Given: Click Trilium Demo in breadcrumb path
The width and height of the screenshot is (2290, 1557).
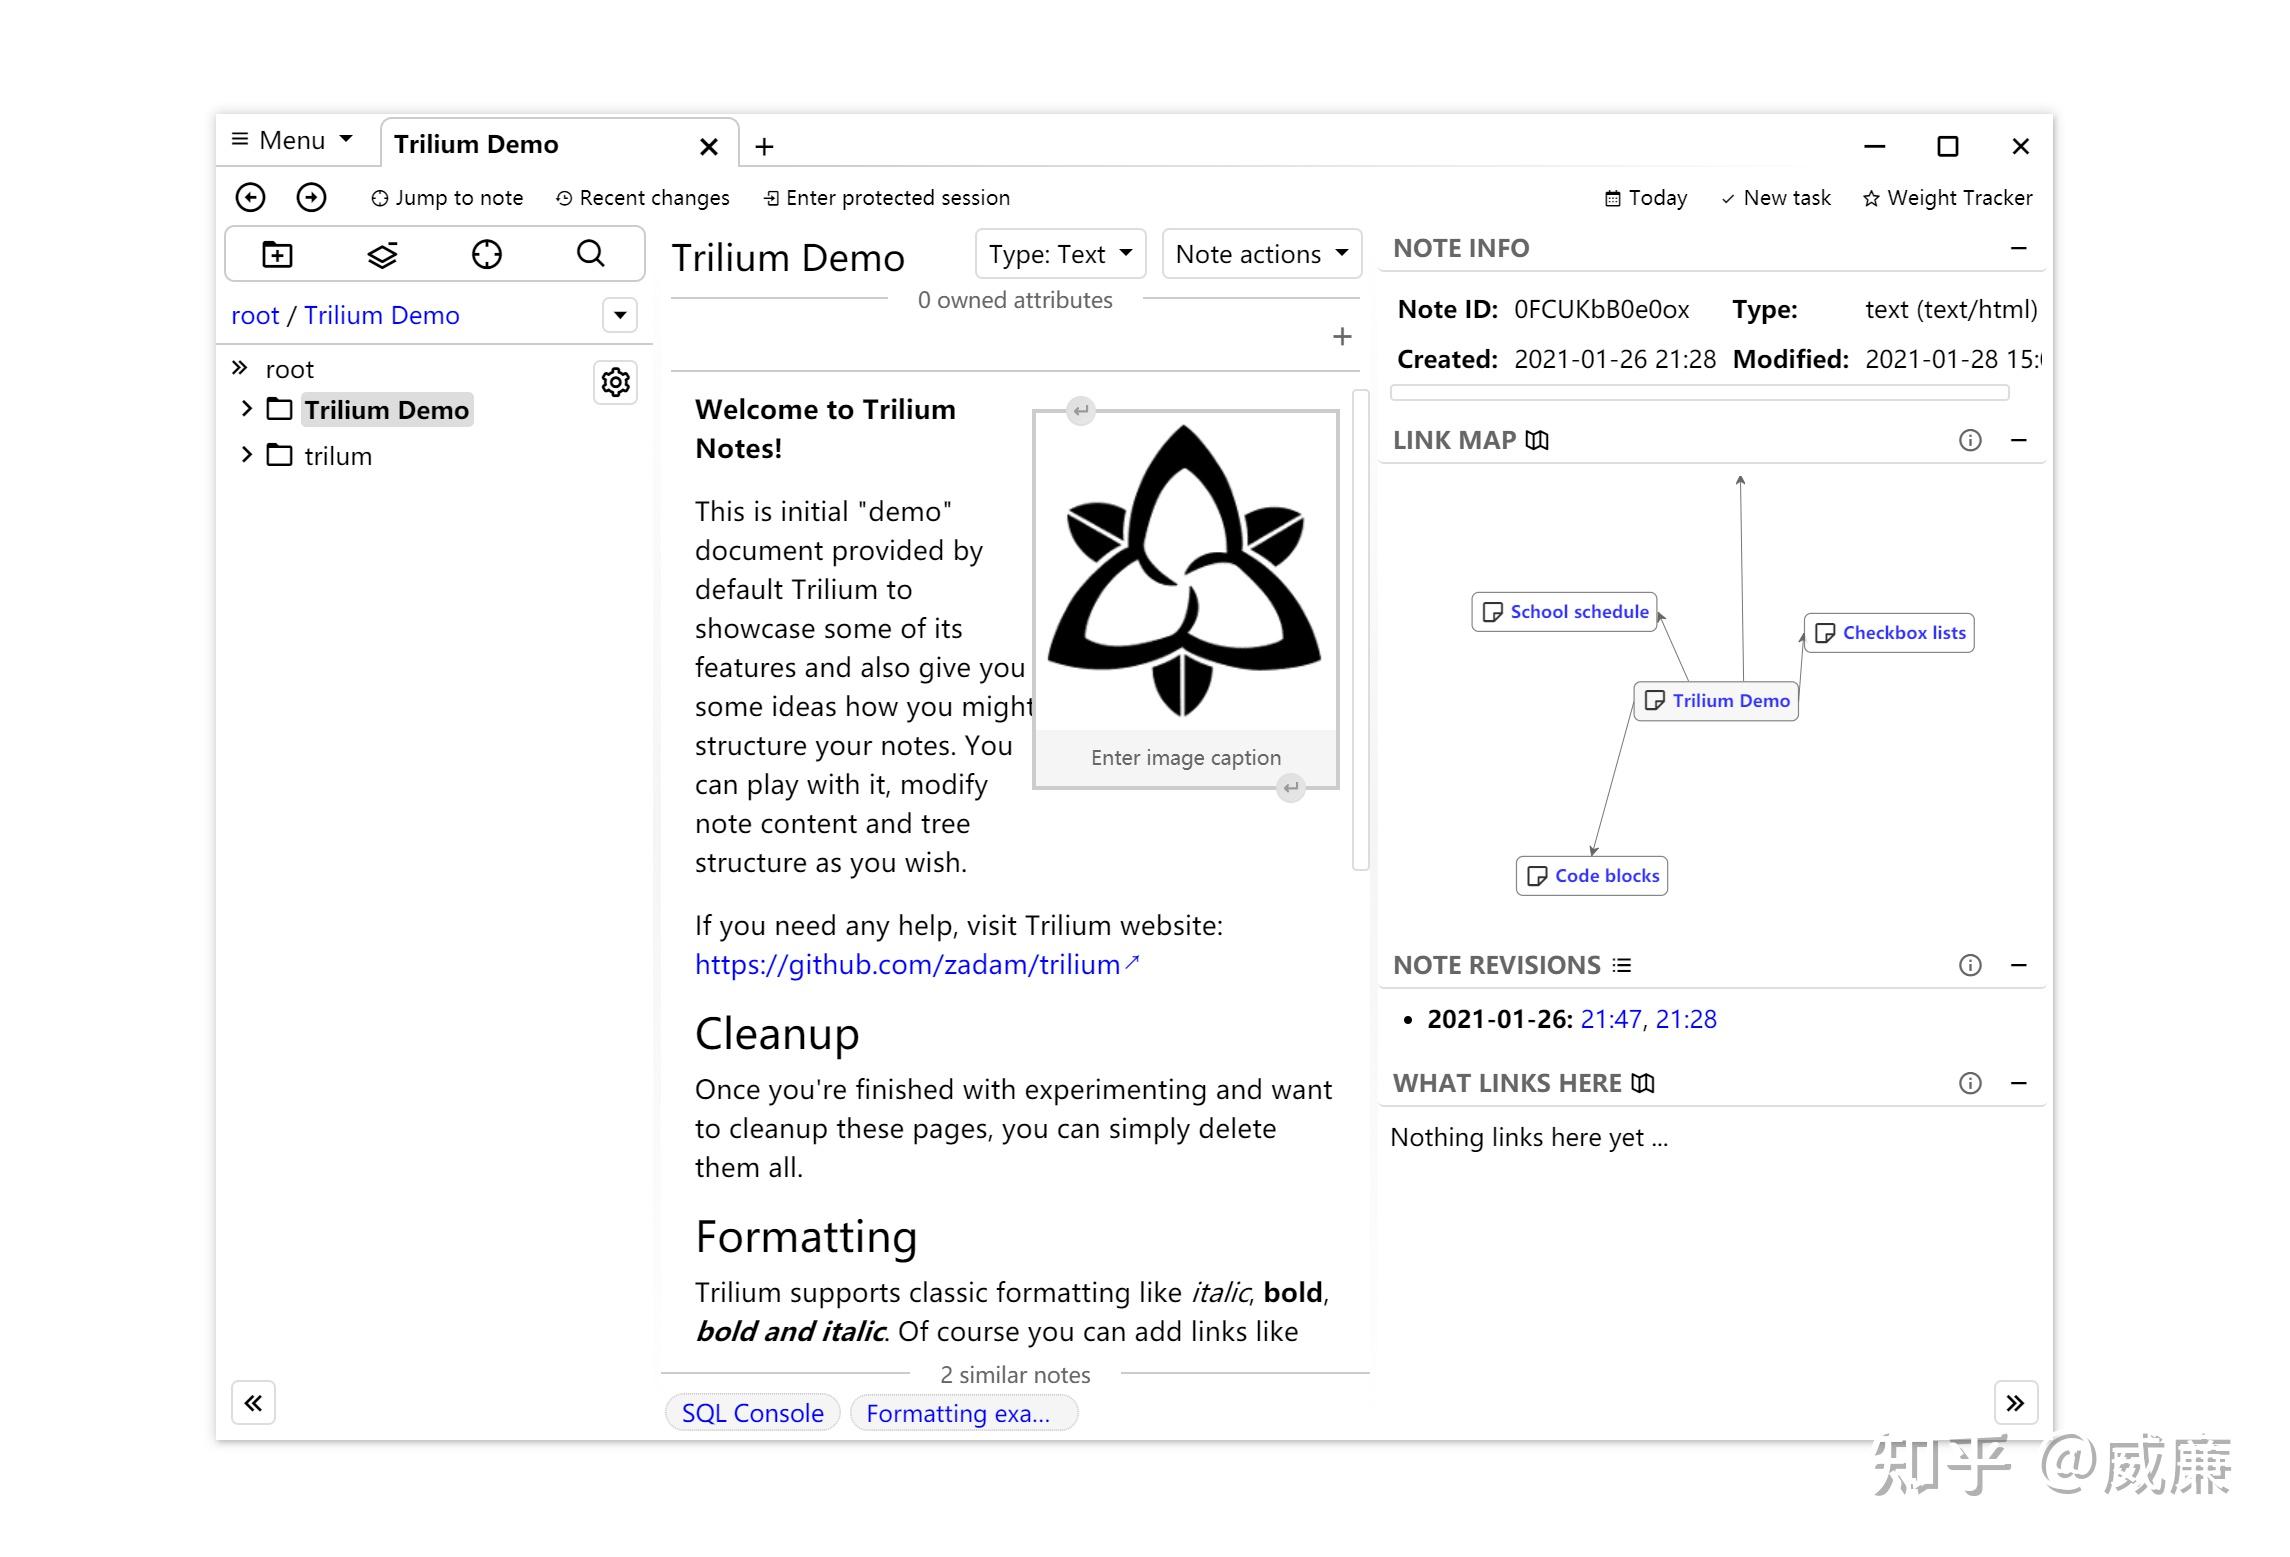Looking at the screenshot, I should click(x=381, y=315).
